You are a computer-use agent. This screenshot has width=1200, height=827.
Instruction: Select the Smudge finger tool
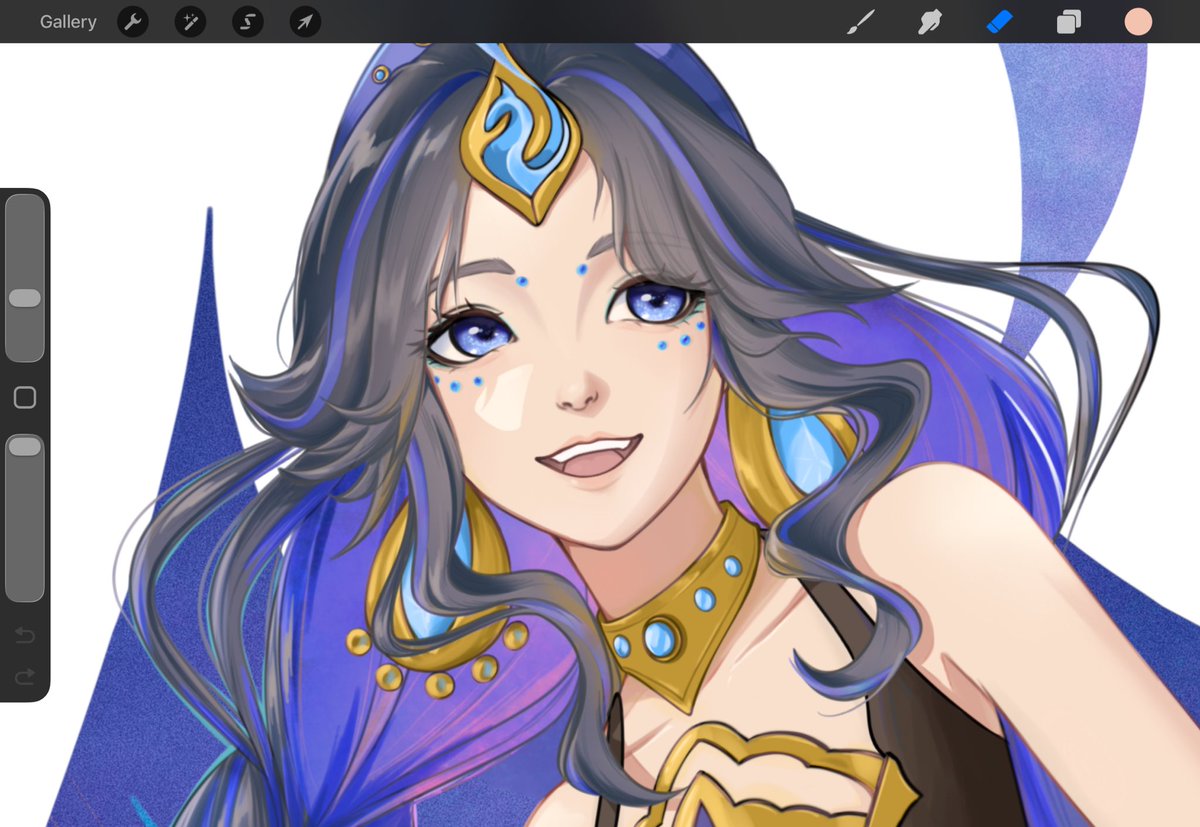931,21
